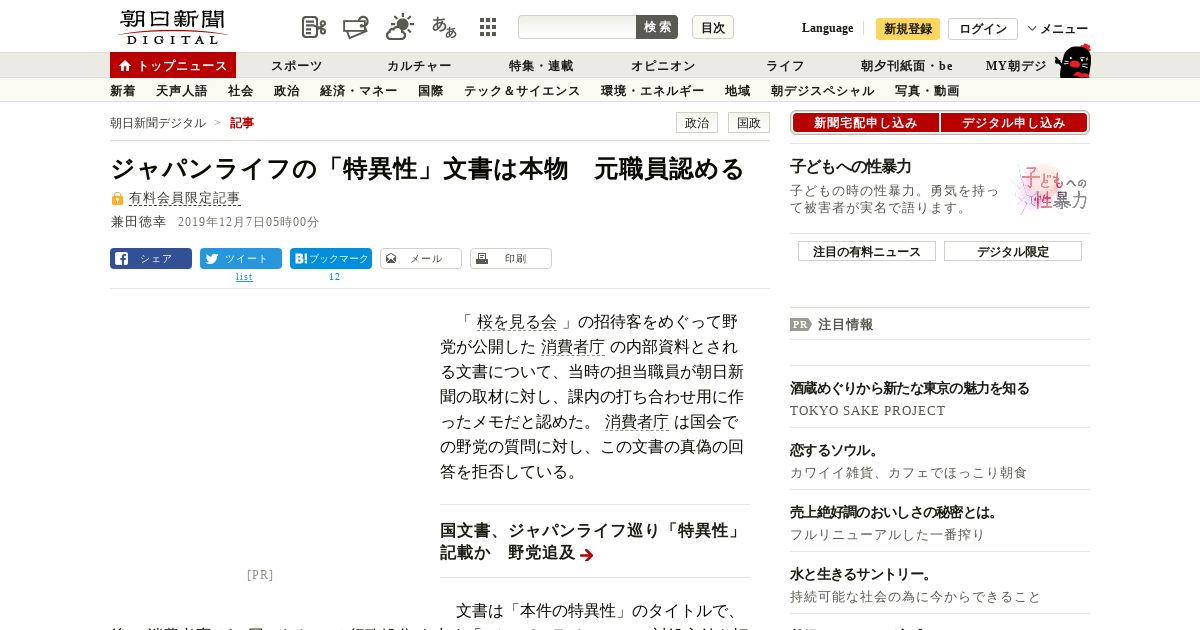Open the スポーツ tab
The image size is (1200, 630).
pos(297,66)
